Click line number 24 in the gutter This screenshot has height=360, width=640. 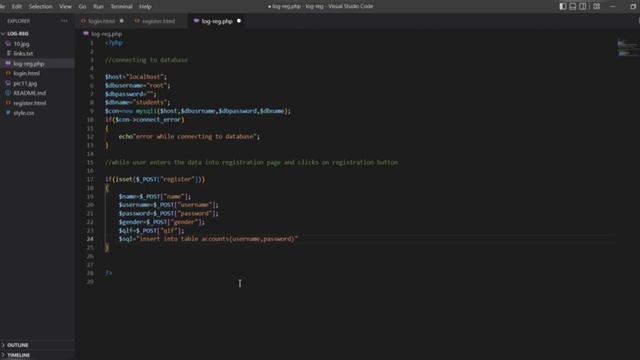point(90,239)
